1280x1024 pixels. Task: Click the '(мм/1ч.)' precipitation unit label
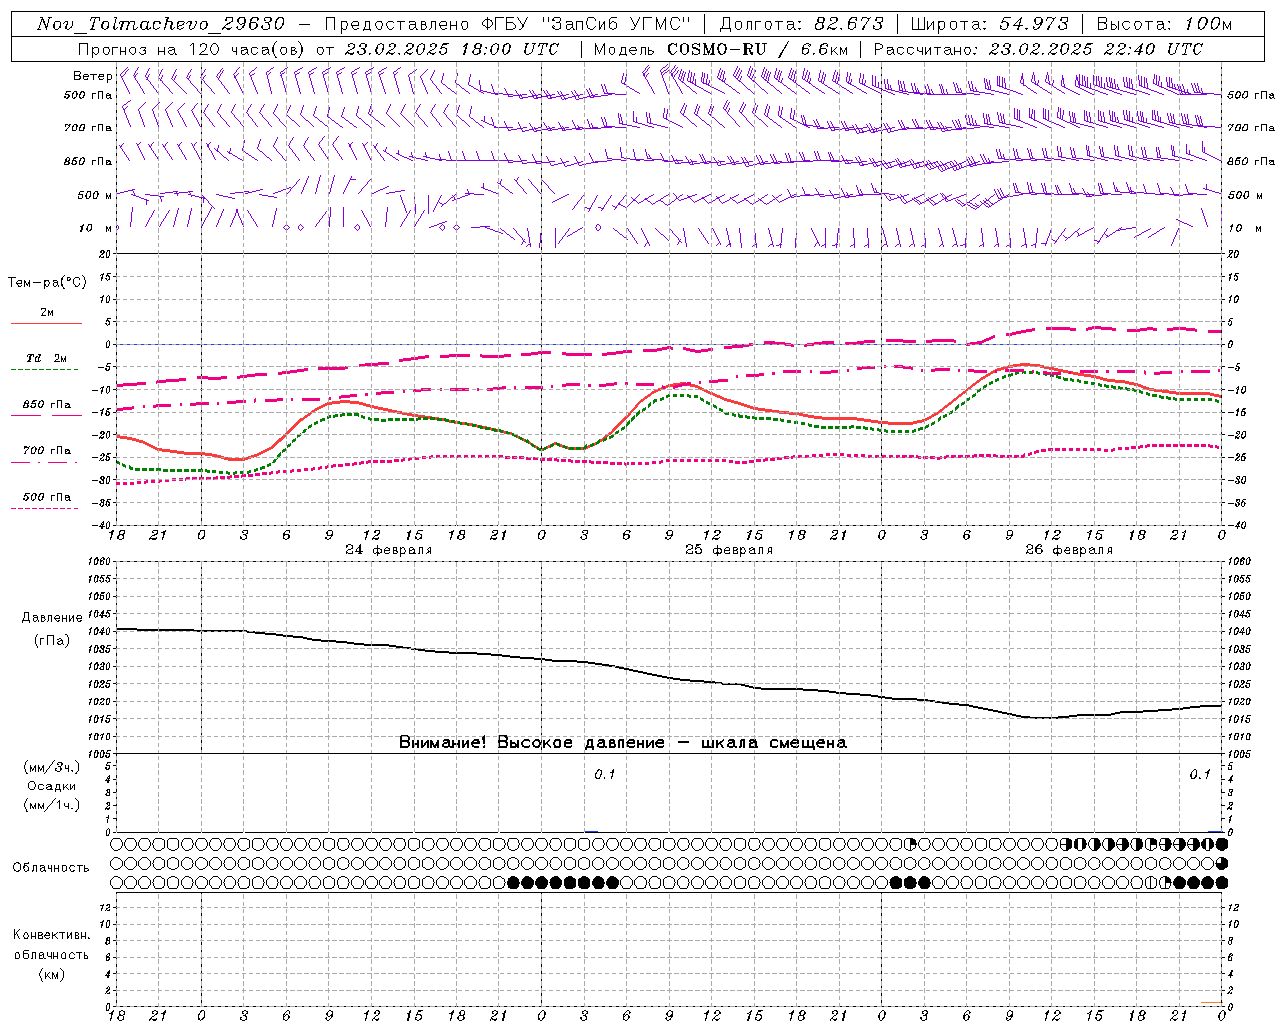(51, 805)
